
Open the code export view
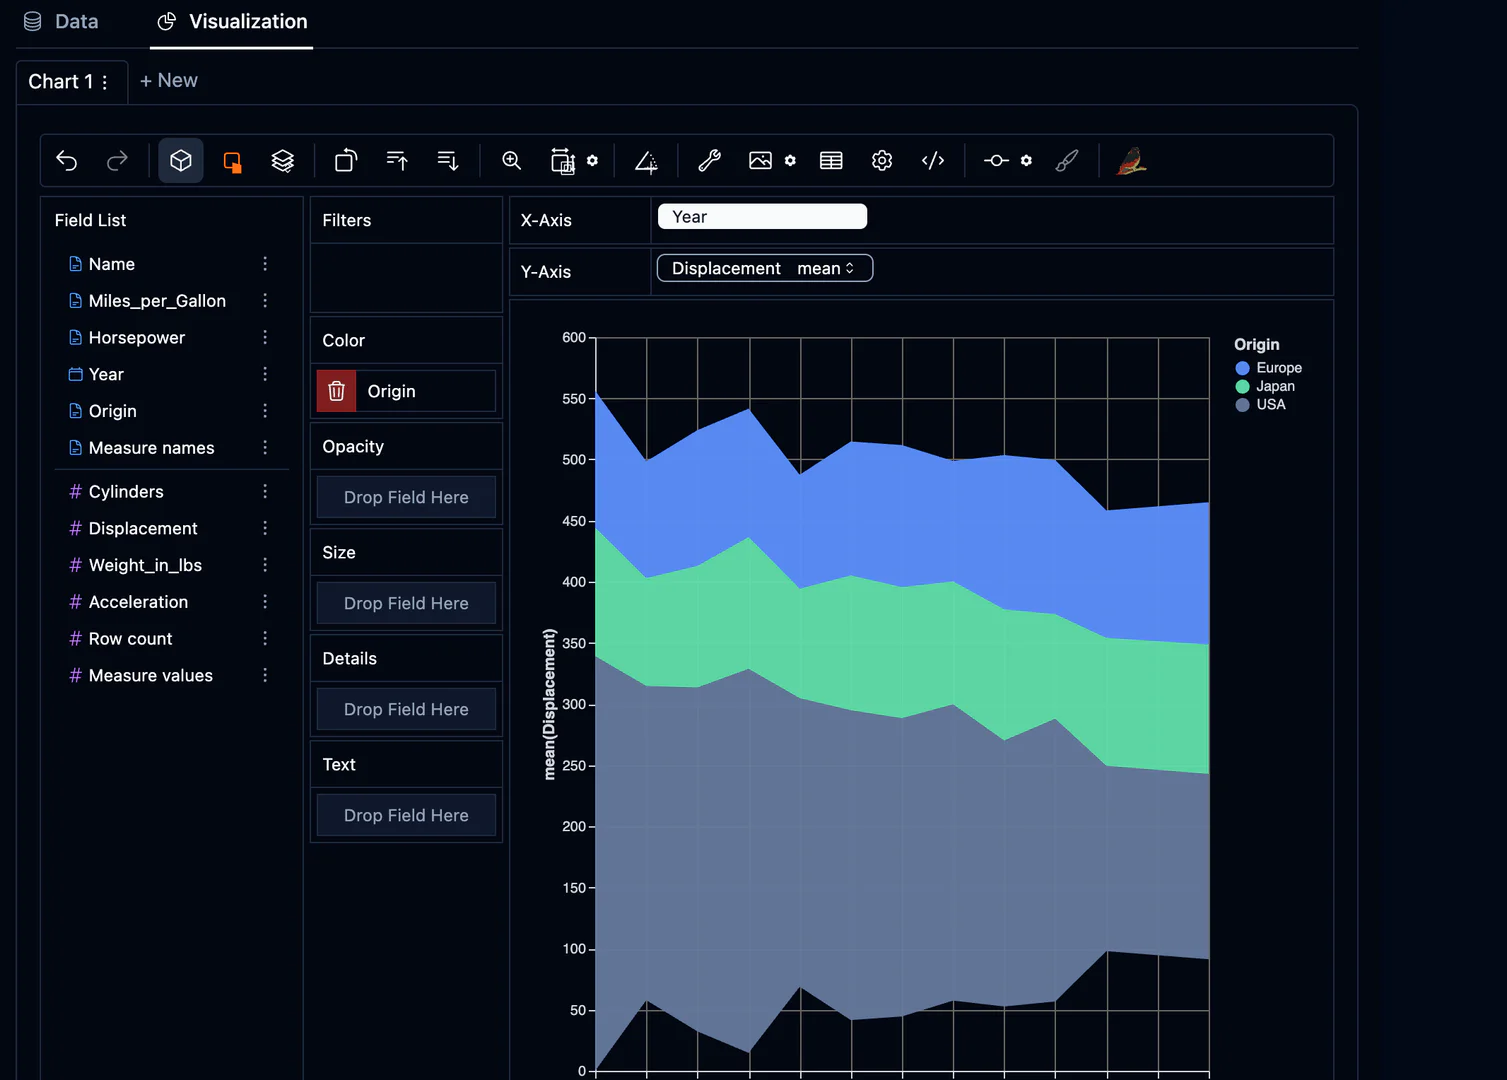tap(933, 160)
